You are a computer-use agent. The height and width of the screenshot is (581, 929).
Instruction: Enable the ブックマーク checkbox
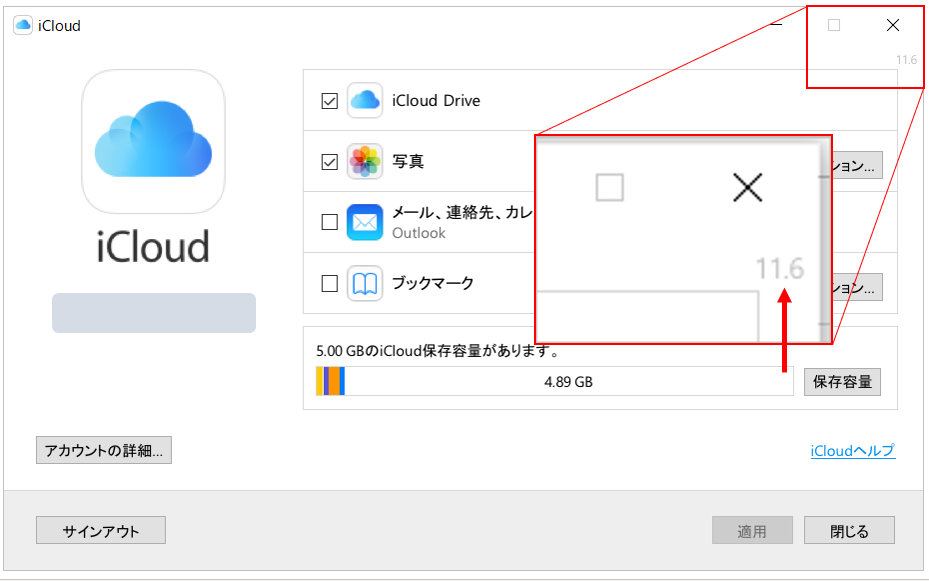[x=329, y=283]
